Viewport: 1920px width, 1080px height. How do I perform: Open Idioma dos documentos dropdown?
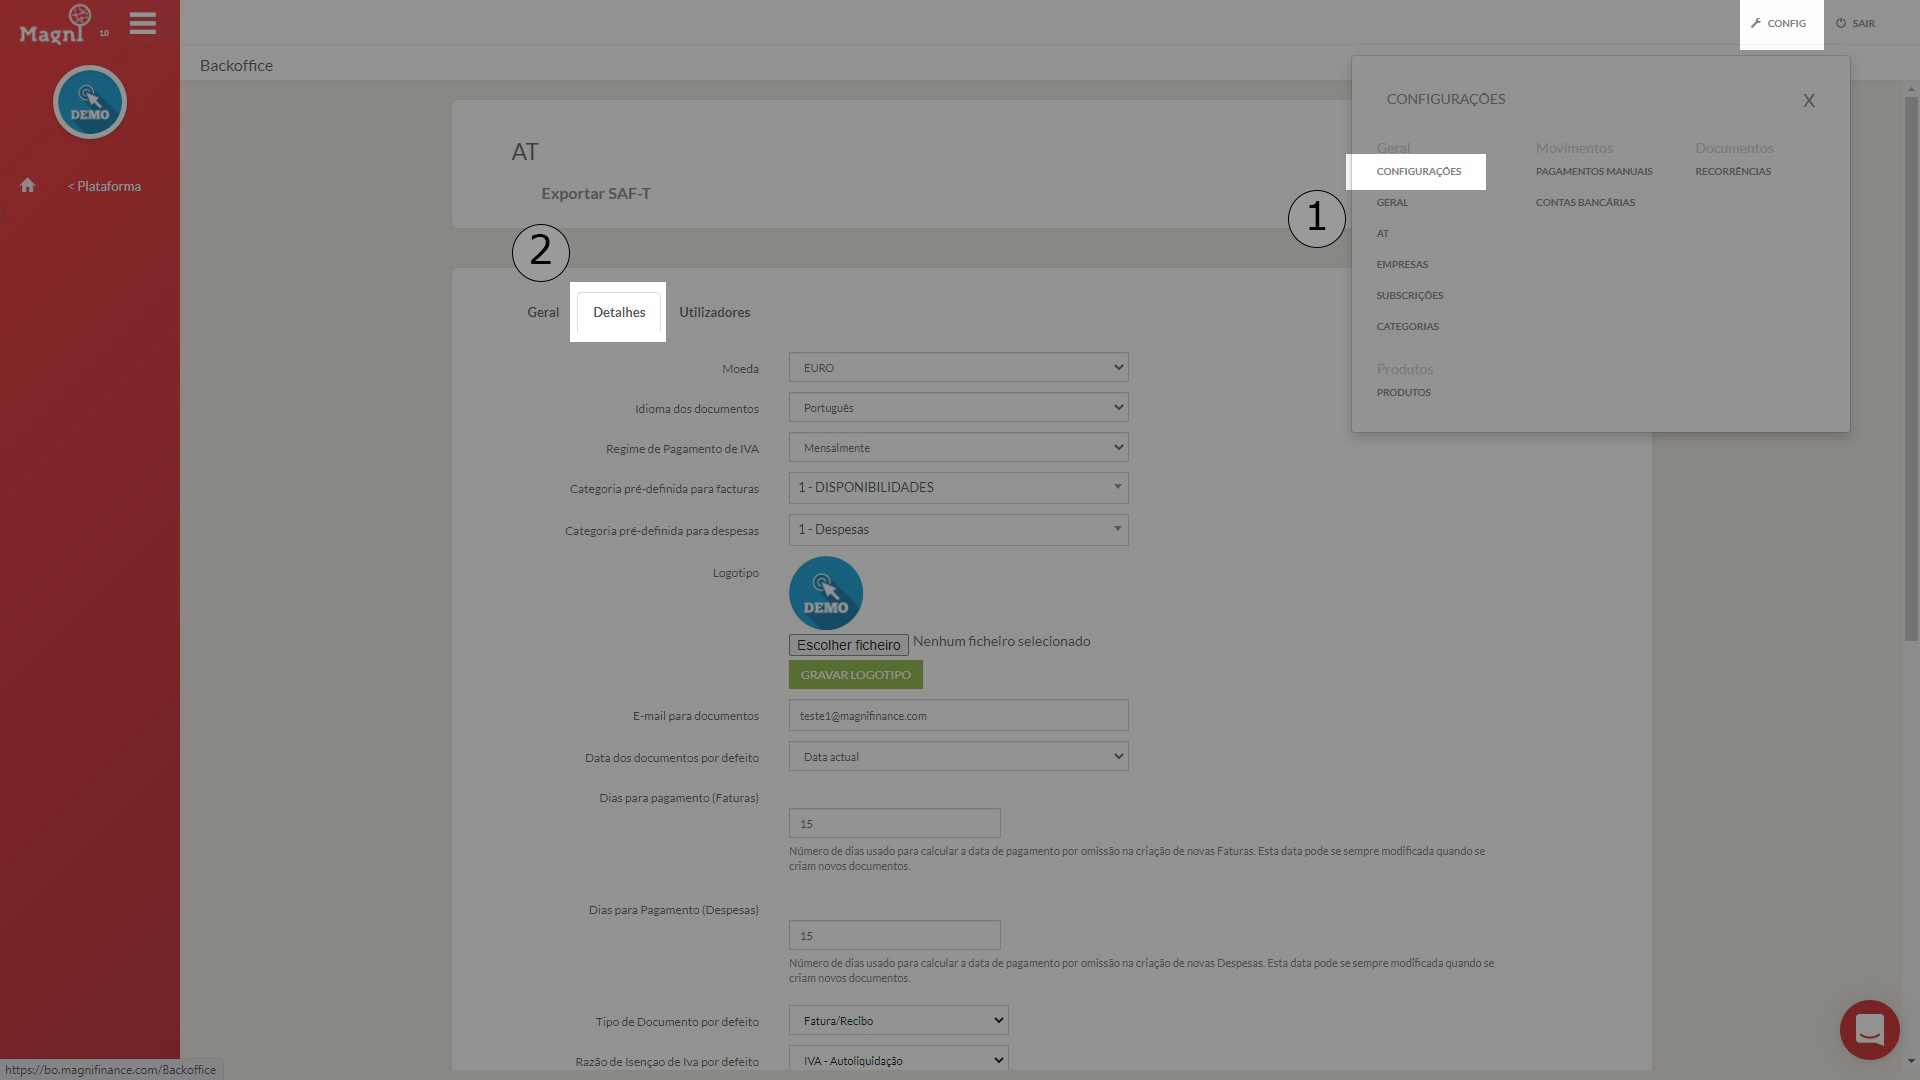click(958, 408)
